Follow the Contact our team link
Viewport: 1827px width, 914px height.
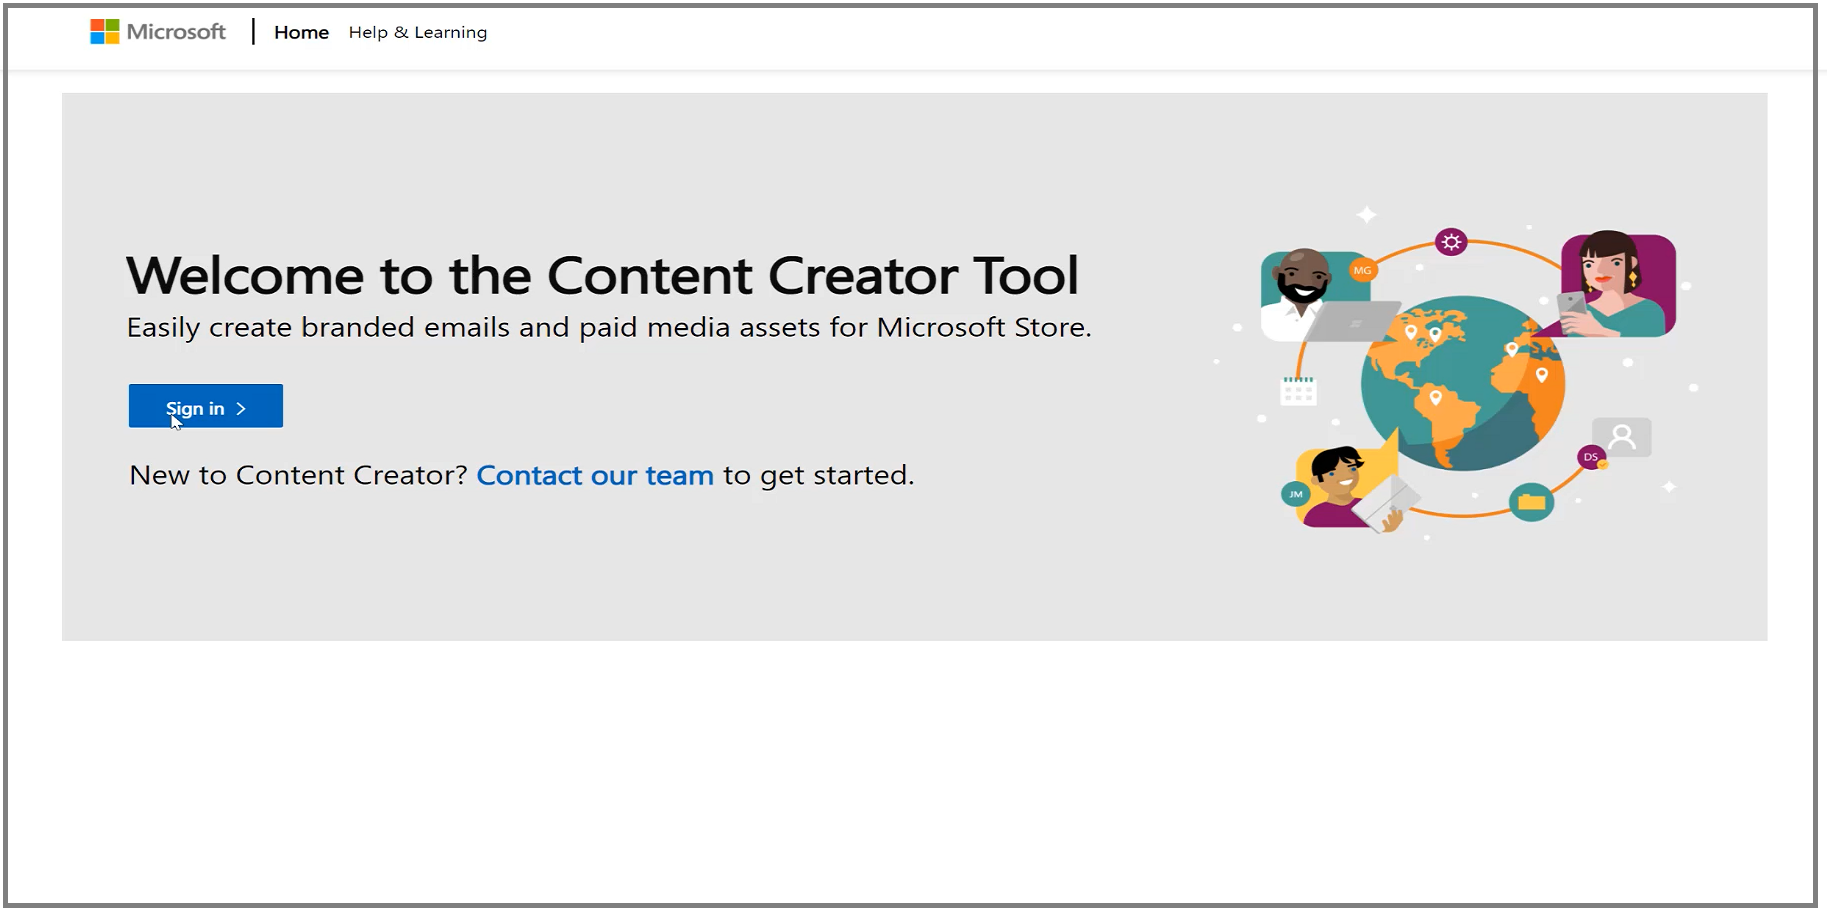click(x=595, y=475)
